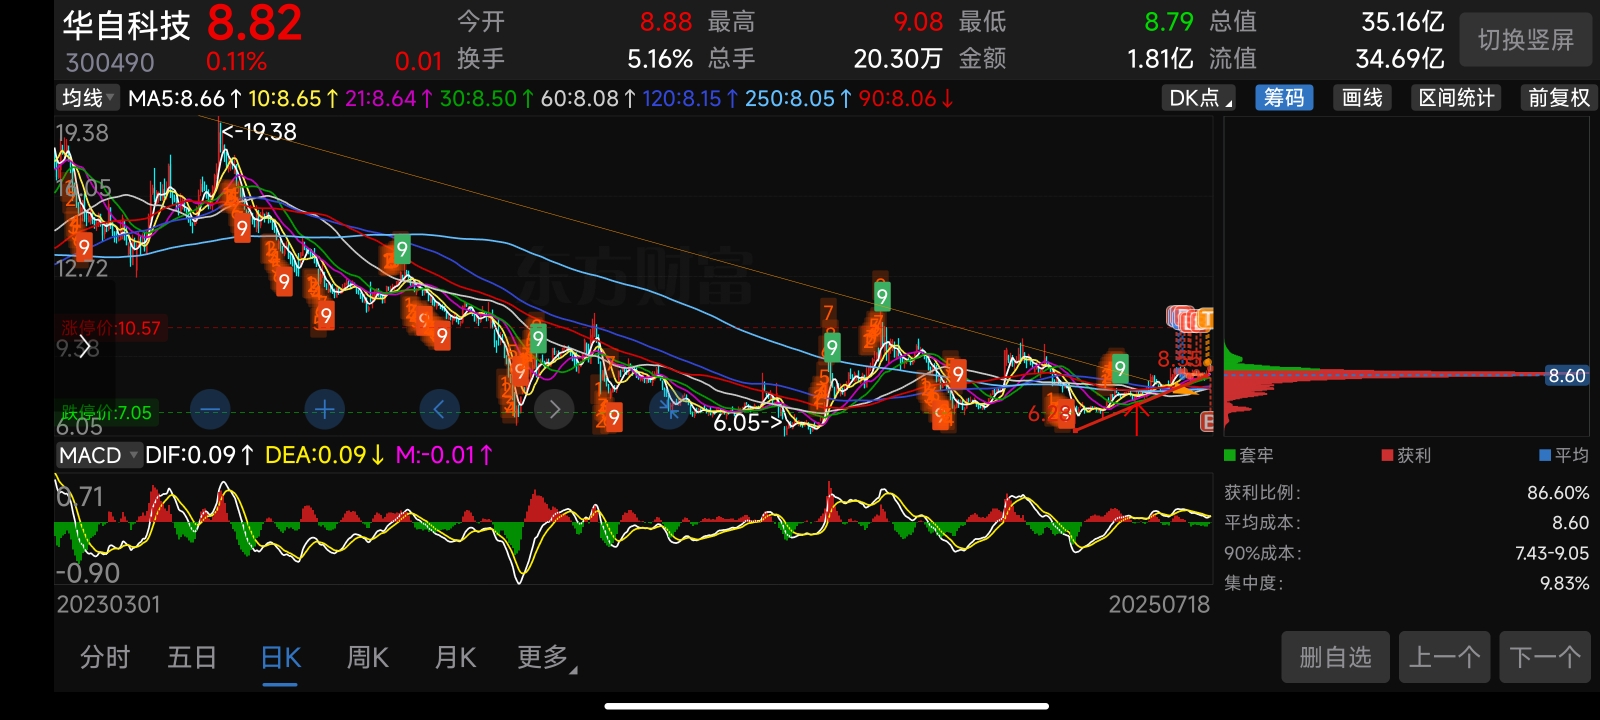
Task: Tap the DEA:0.09 MACD value
Action: (324, 455)
